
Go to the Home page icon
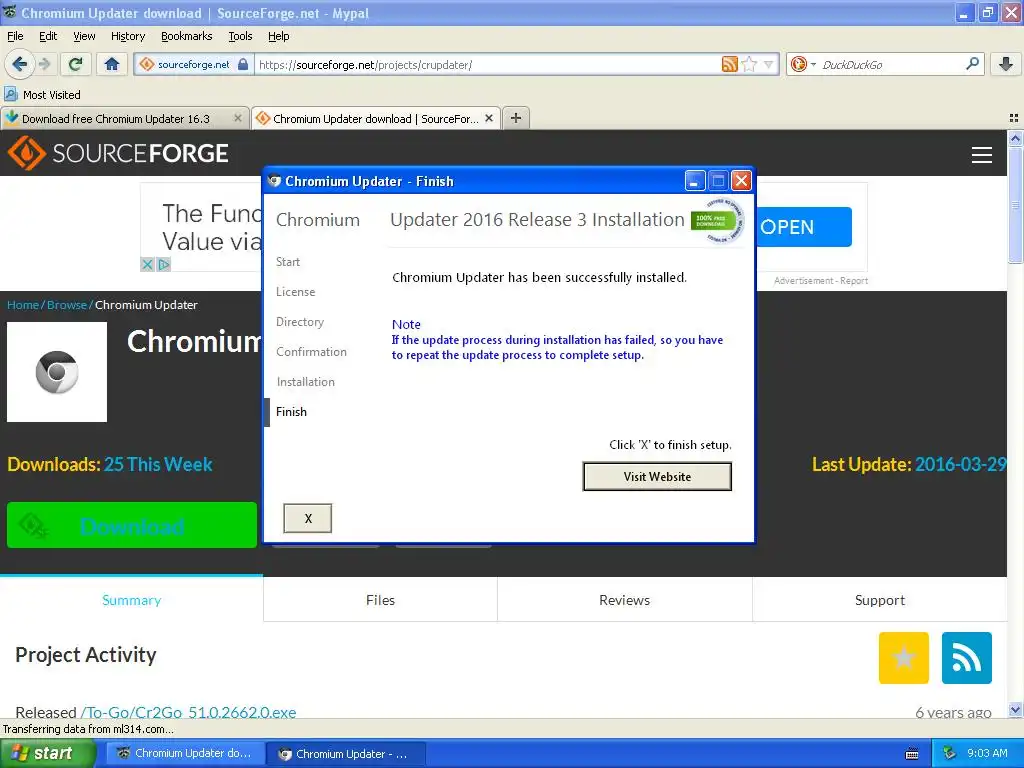pos(112,64)
